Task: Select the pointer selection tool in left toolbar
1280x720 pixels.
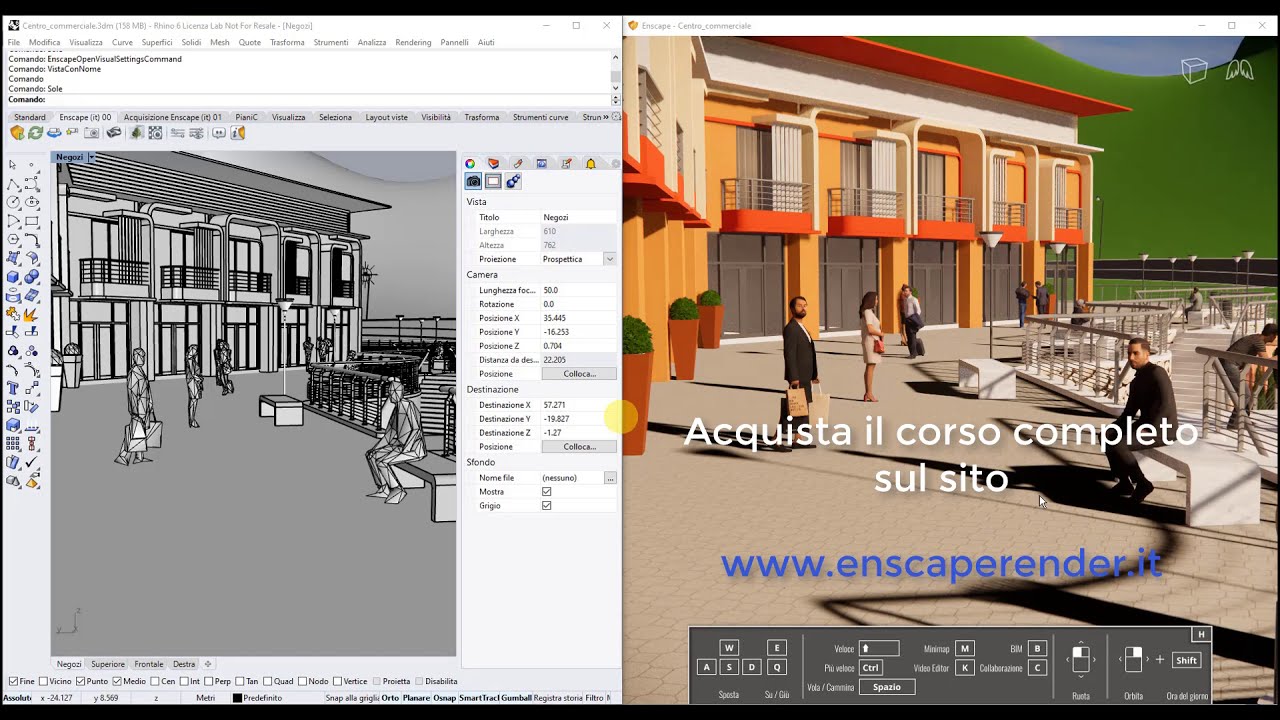Action: tap(13, 165)
